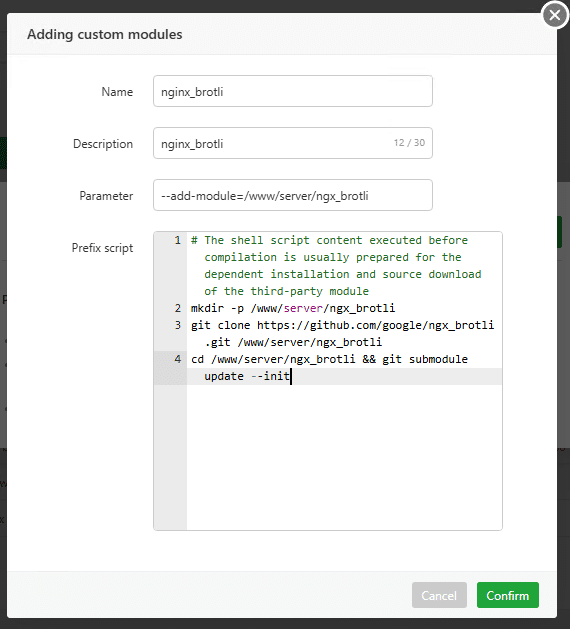Image resolution: width=570 pixels, height=629 pixels.
Task: Select line number 3 in editor gutter
Action: (177, 325)
